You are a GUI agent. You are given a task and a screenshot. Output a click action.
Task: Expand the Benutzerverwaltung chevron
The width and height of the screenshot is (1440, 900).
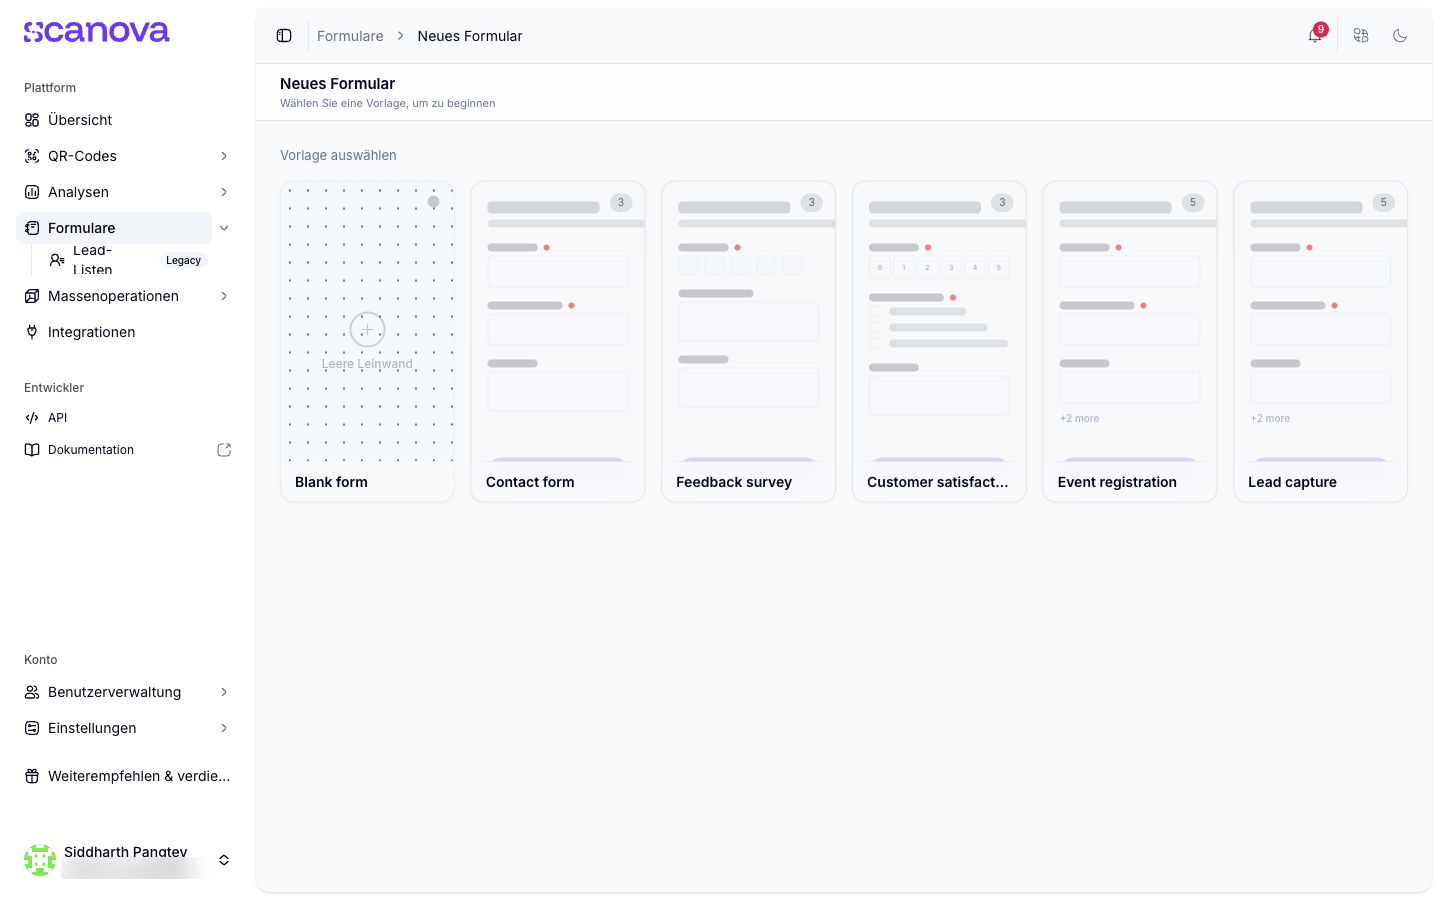(x=224, y=692)
